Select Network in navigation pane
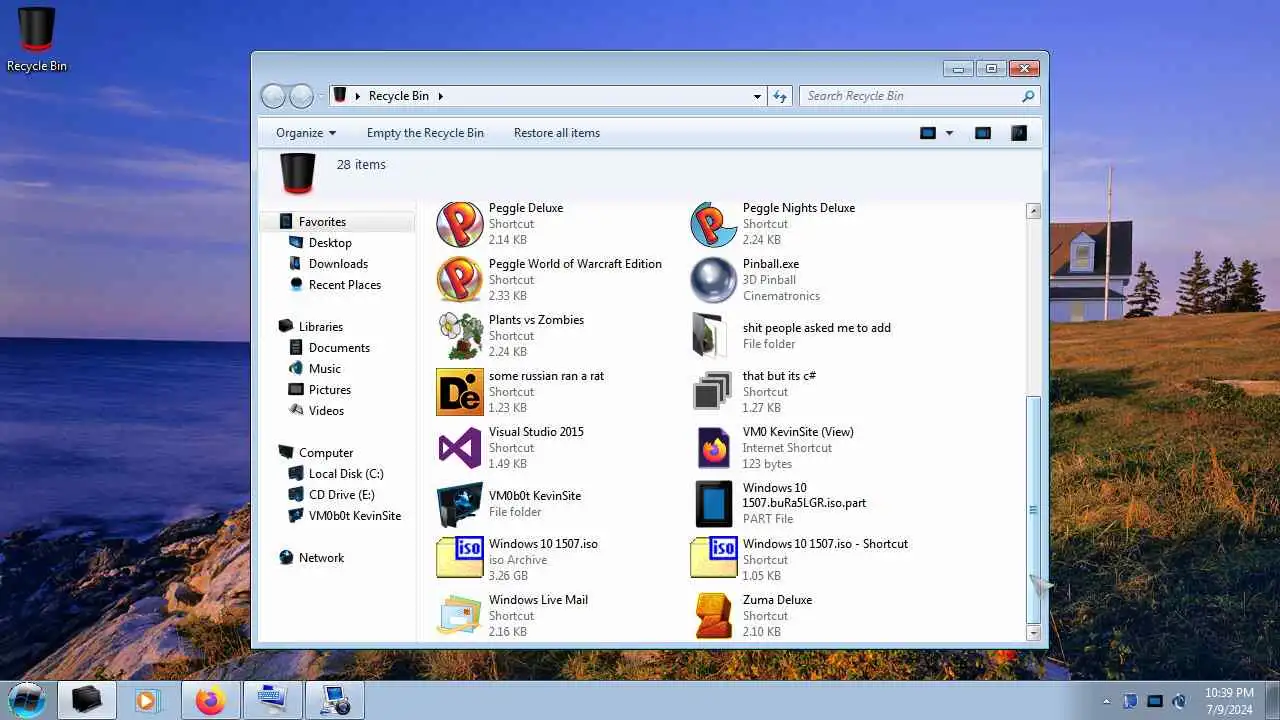Viewport: 1280px width, 720px height. pyautogui.click(x=311, y=558)
